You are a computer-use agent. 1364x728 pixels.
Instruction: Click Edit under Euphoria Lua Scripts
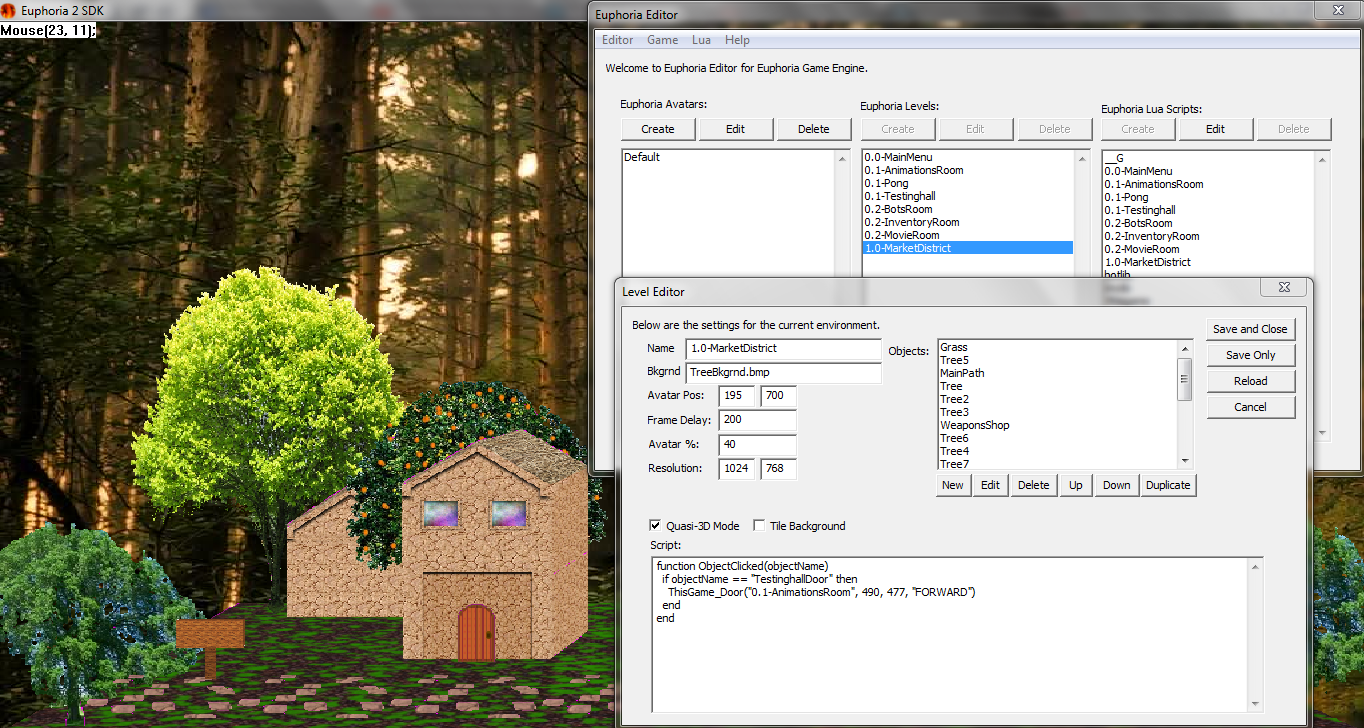point(1215,129)
